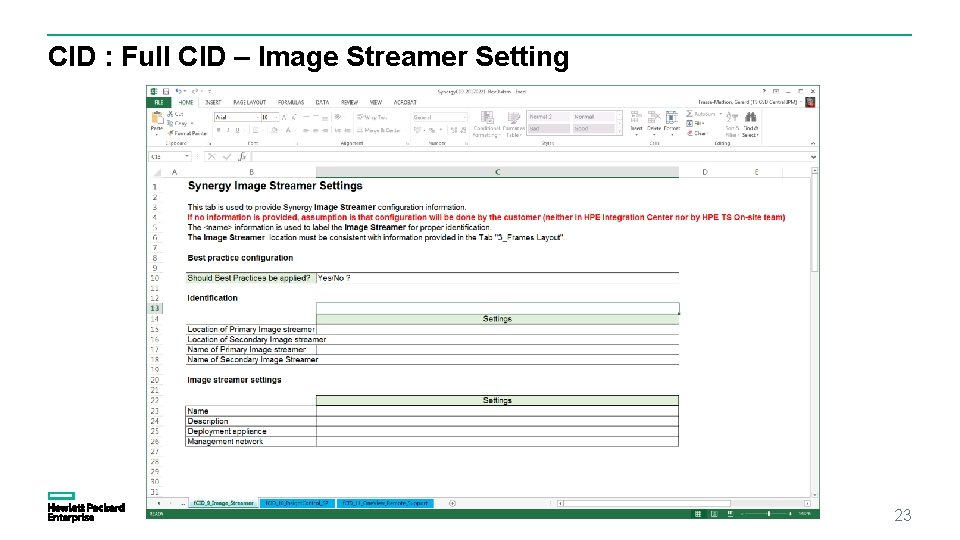Select FCID_10_Insight Control sheet tab
The image size is (960, 540).
coord(297,503)
